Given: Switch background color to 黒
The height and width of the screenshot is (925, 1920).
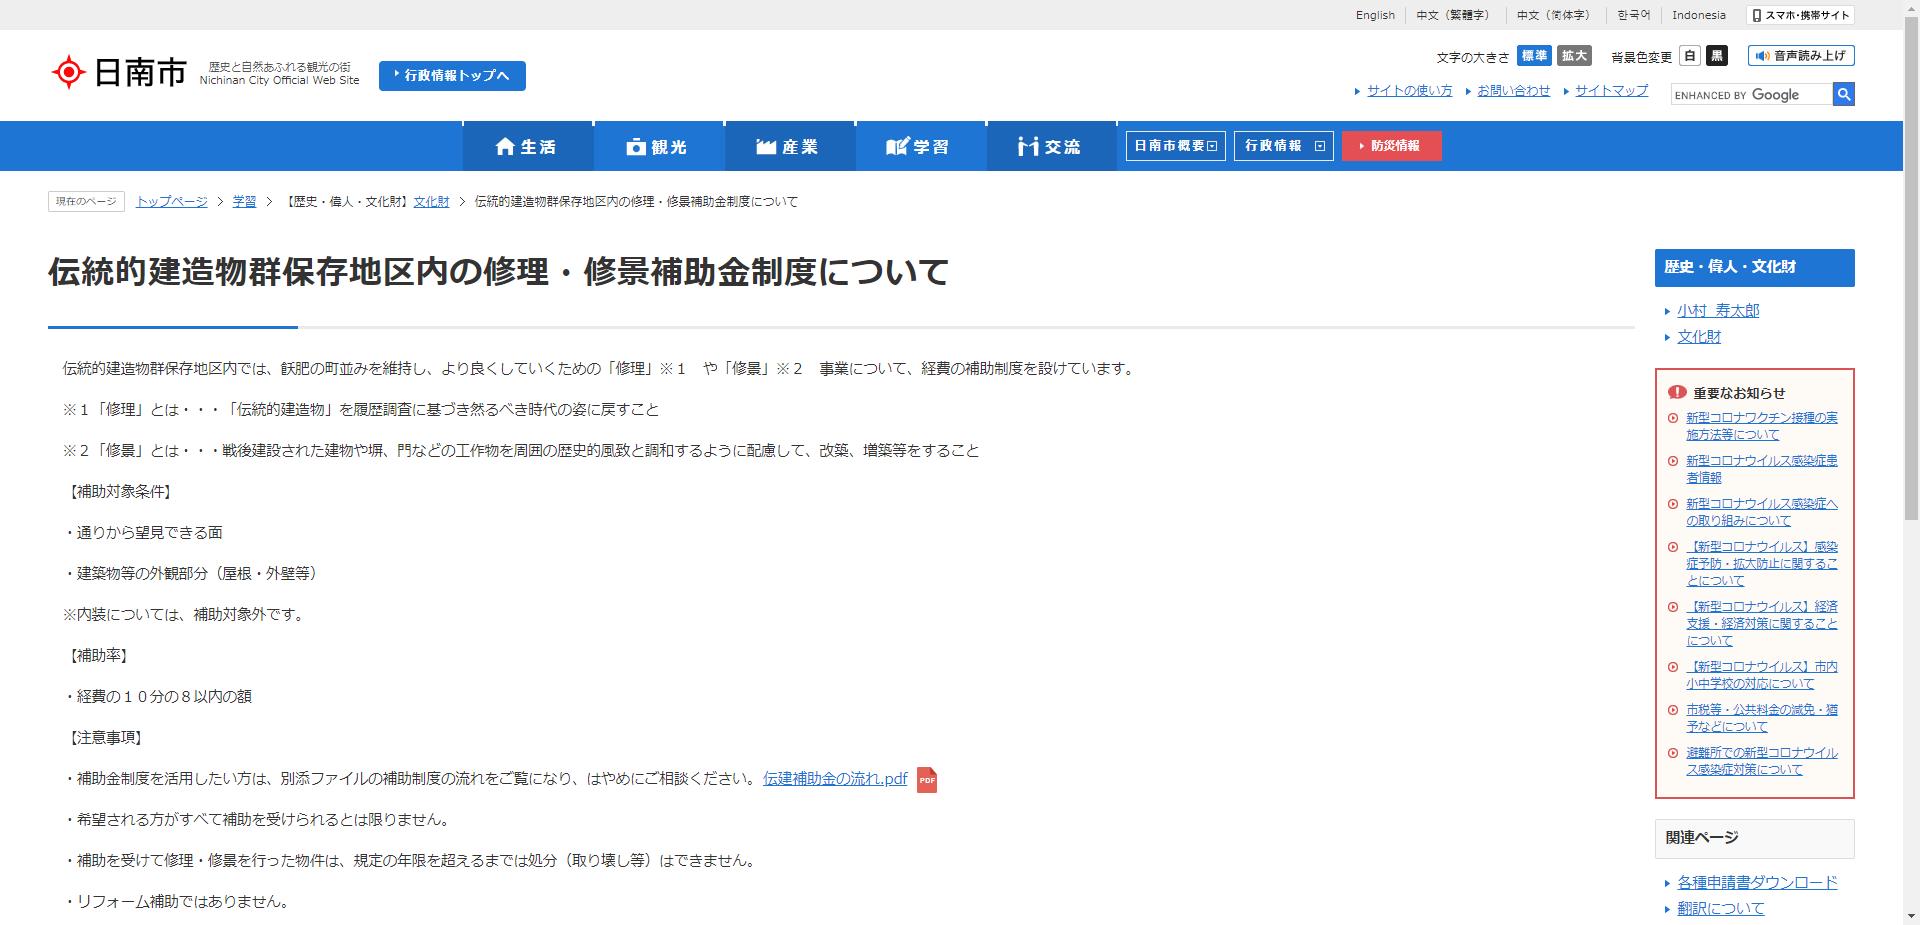Looking at the screenshot, I should point(1717,56).
